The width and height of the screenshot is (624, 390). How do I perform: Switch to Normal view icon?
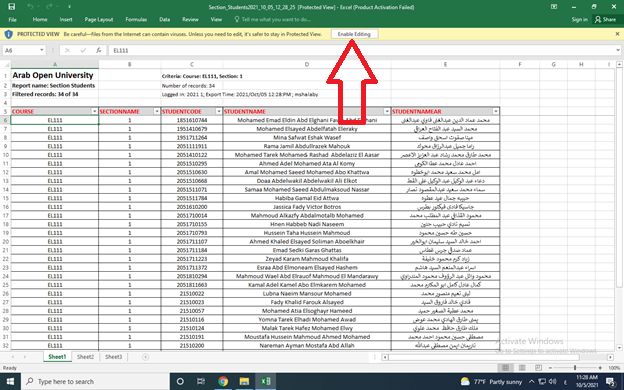(x=505, y=368)
